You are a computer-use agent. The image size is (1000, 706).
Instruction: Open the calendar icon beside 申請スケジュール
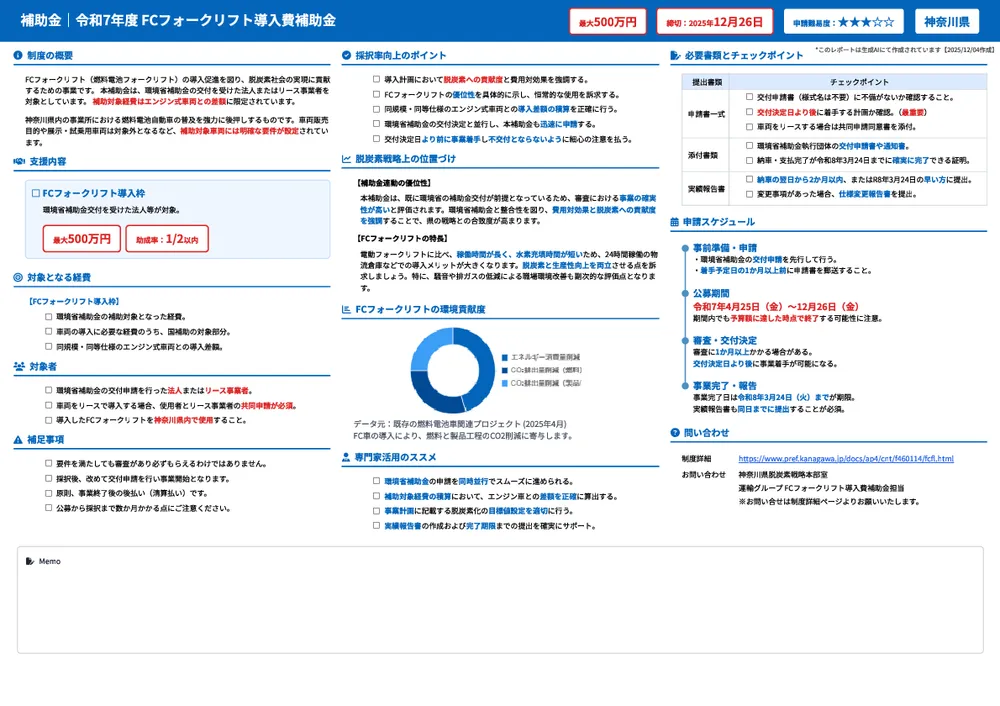tap(673, 220)
